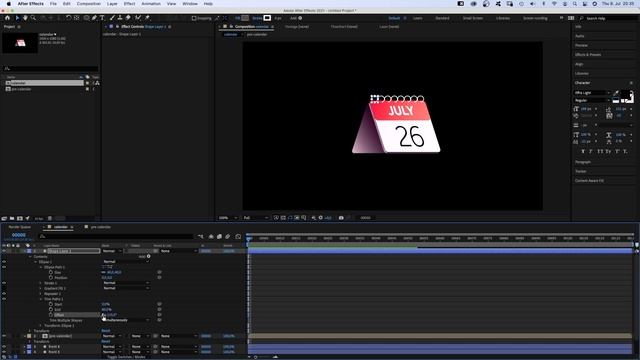640x360 pixels.
Task: Select the Type tool
Action: pyautogui.click(x=102, y=18)
